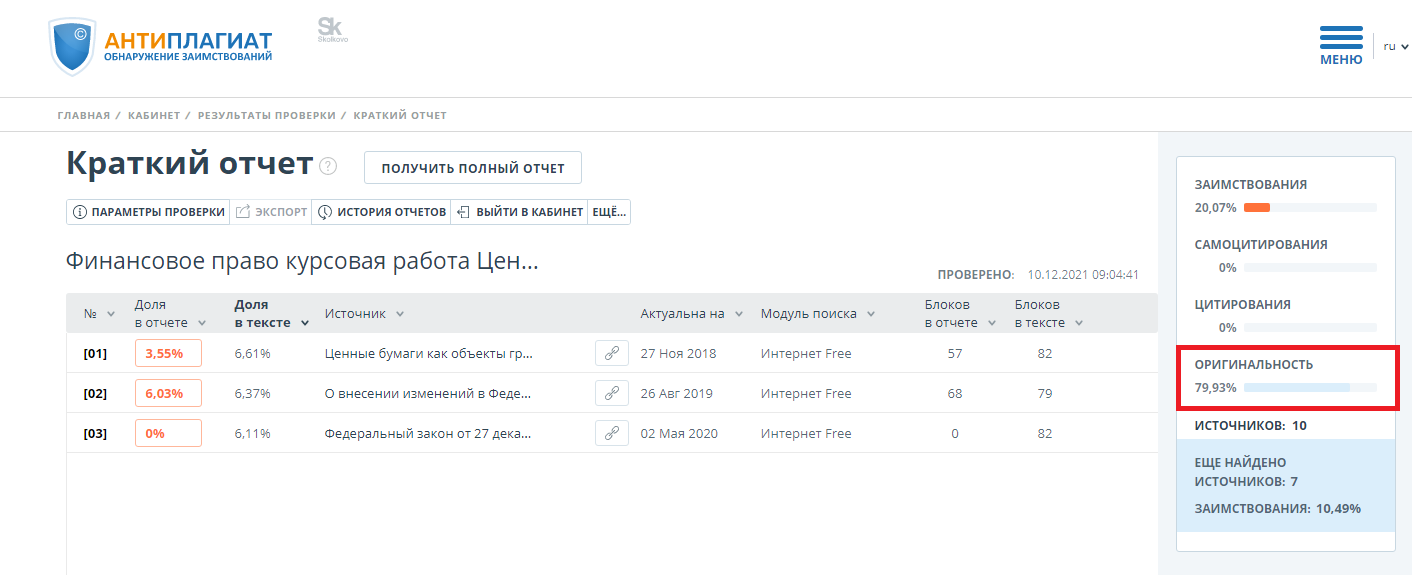Click date 26 Авг 2019
Viewport: 1412px width, 575px height.
click(677, 394)
